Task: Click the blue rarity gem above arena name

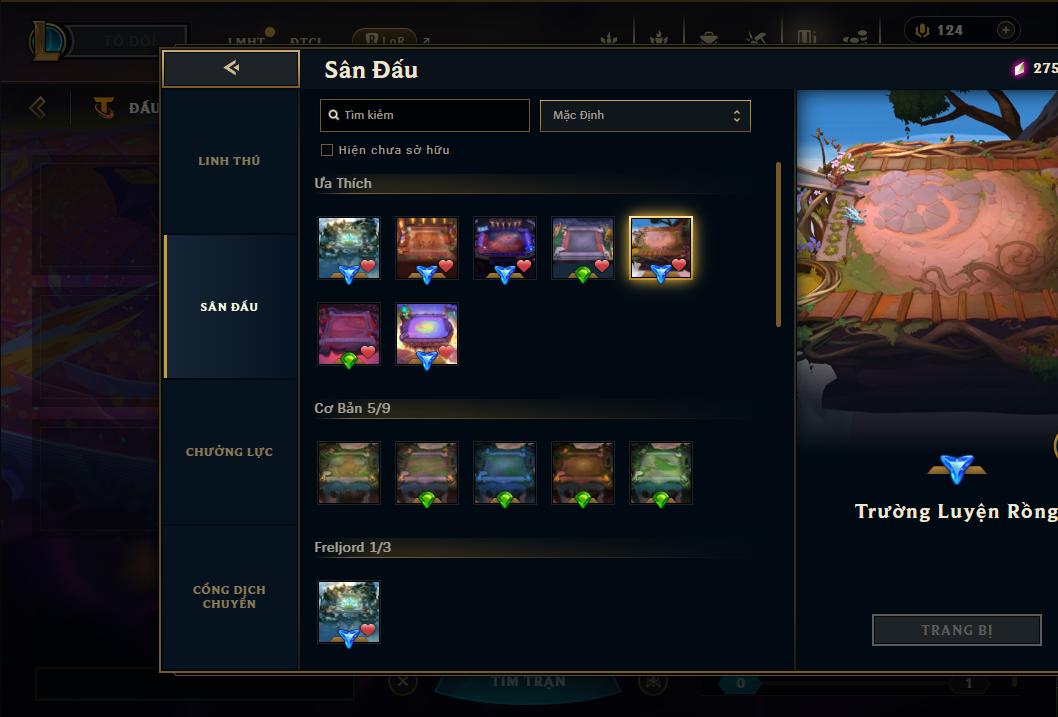Action: click(x=957, y=469)
